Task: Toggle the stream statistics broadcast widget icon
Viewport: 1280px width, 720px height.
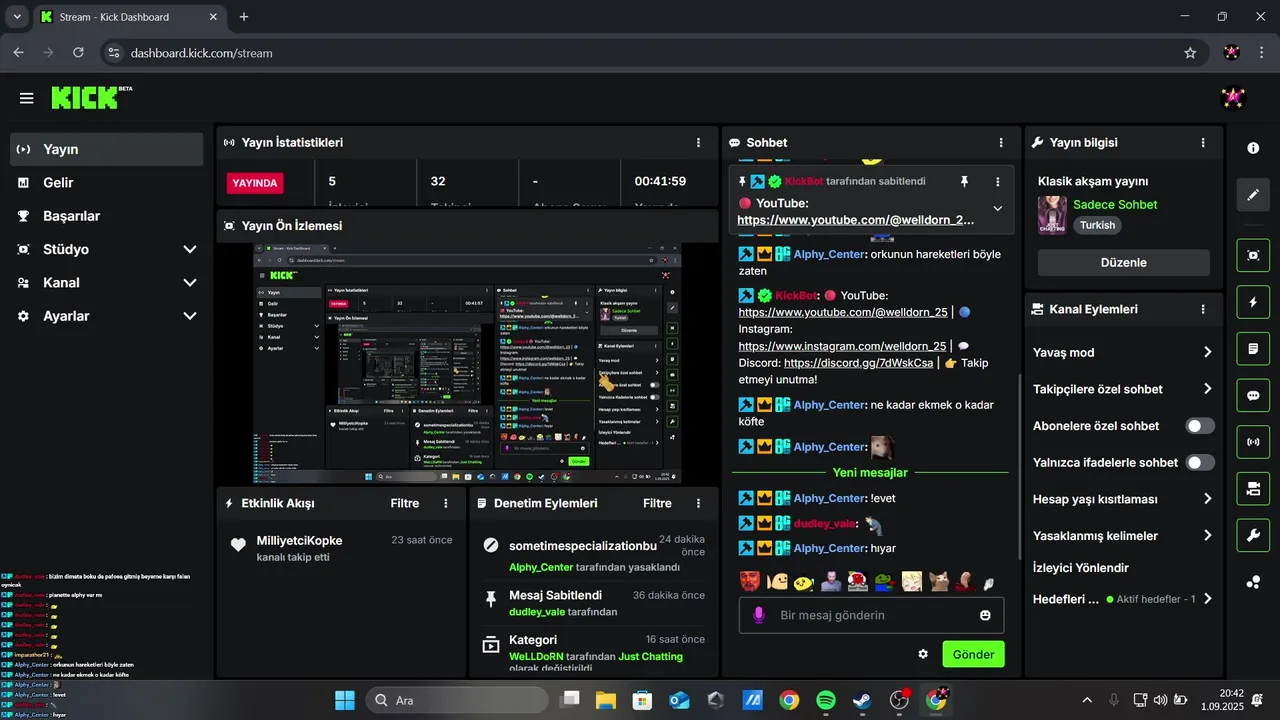Action: [1253, 442]
